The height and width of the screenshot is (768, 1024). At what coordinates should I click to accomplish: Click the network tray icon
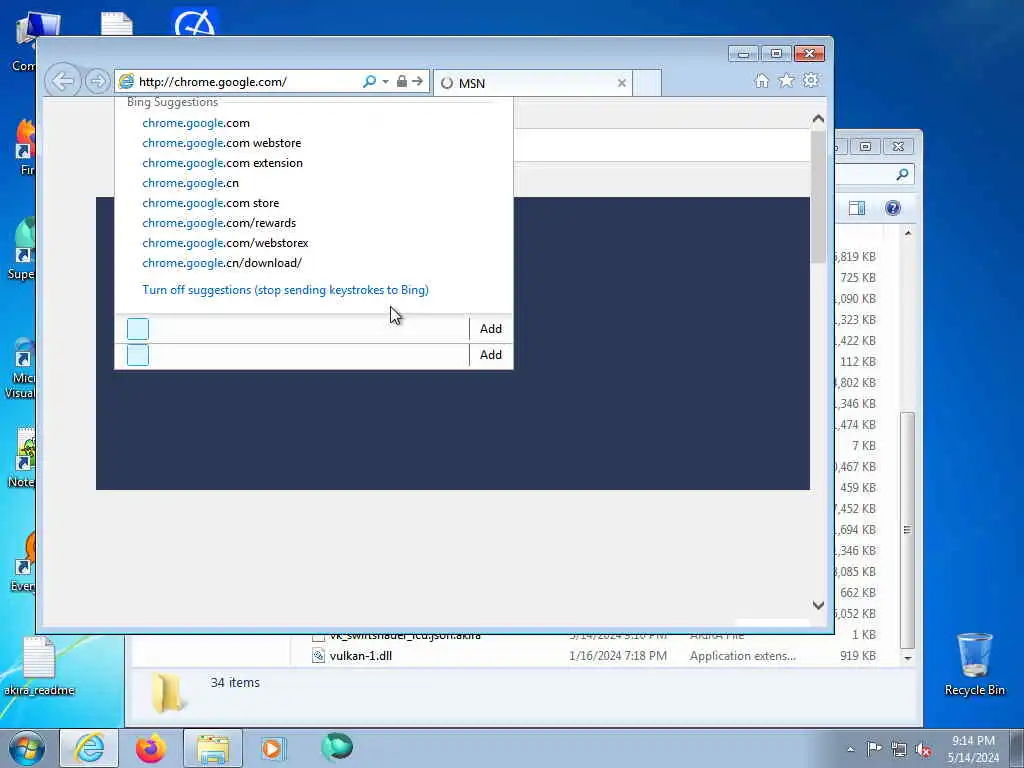[x=899, y=750]
